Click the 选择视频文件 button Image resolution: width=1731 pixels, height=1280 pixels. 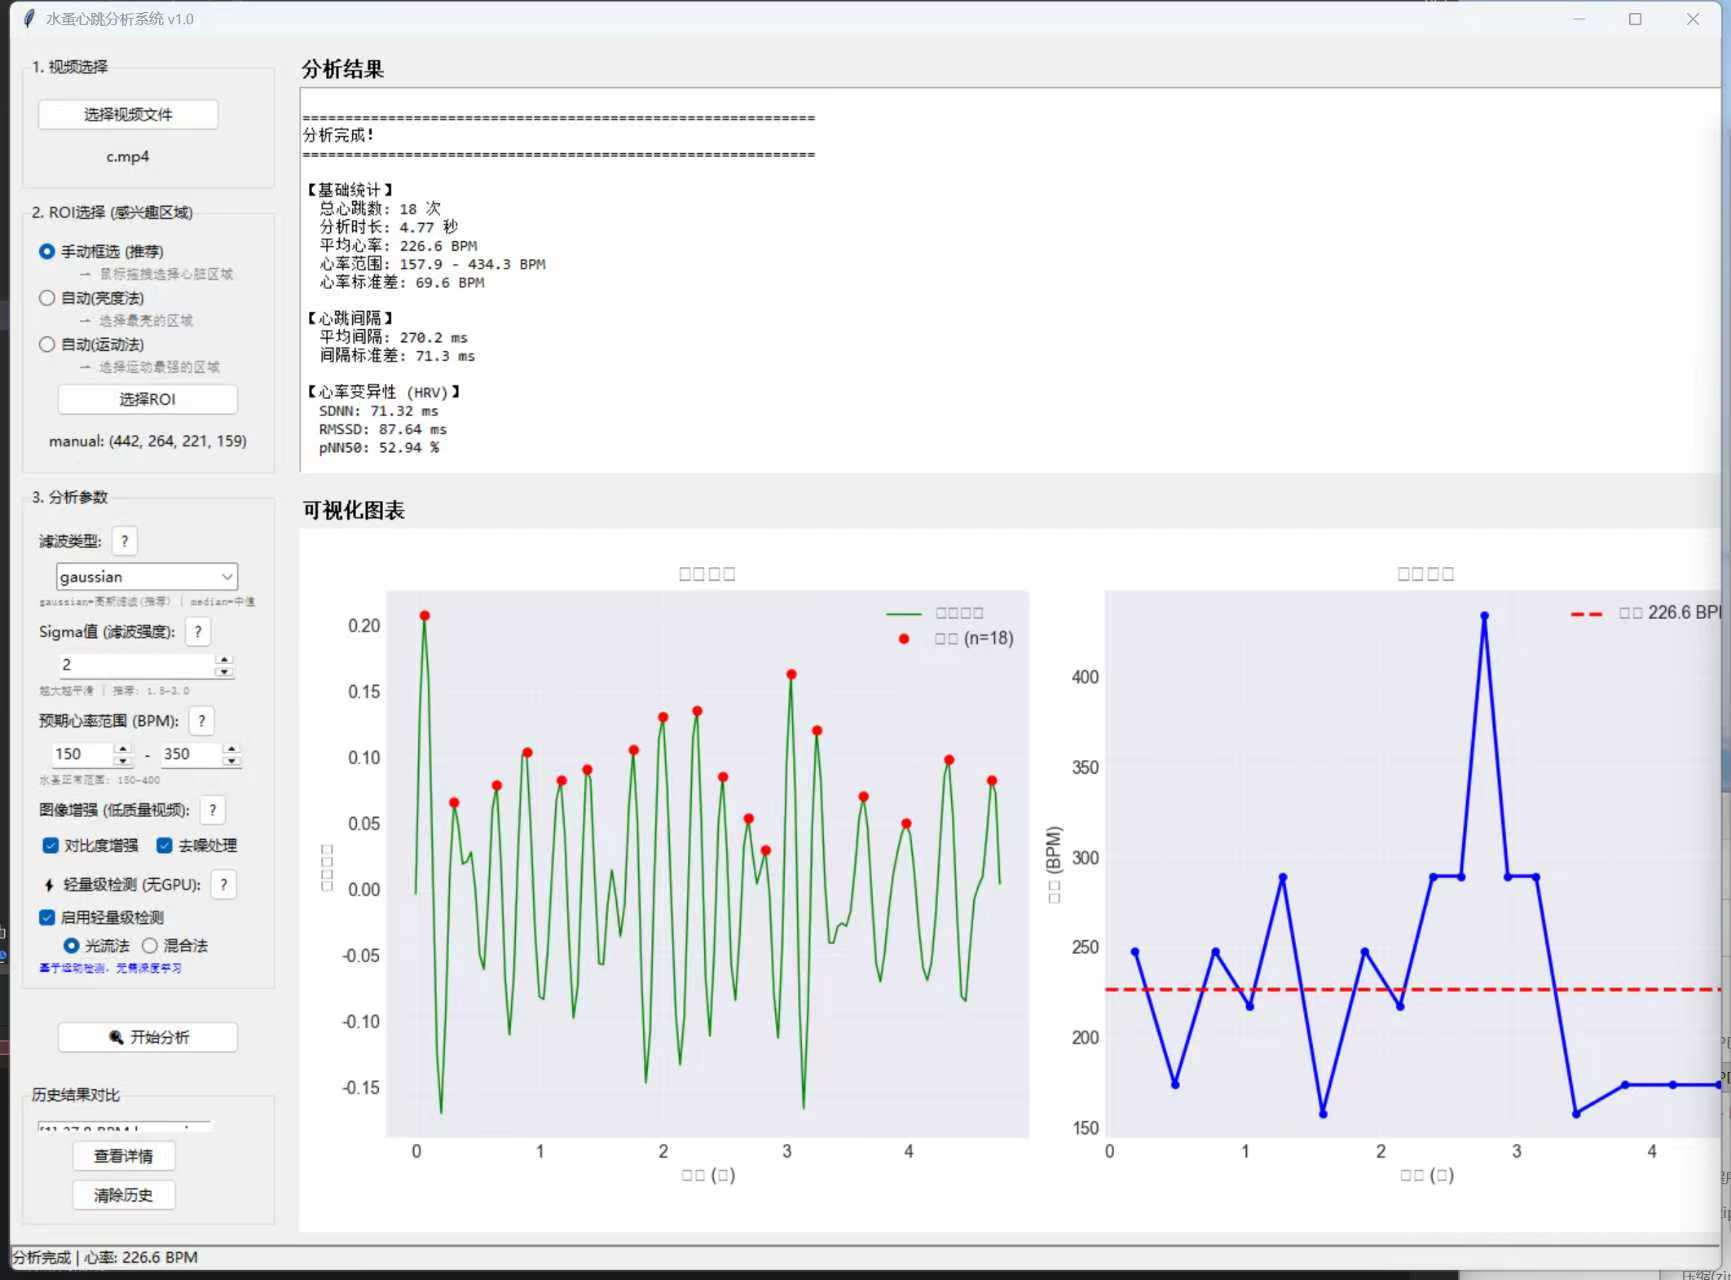click(128, 115)
